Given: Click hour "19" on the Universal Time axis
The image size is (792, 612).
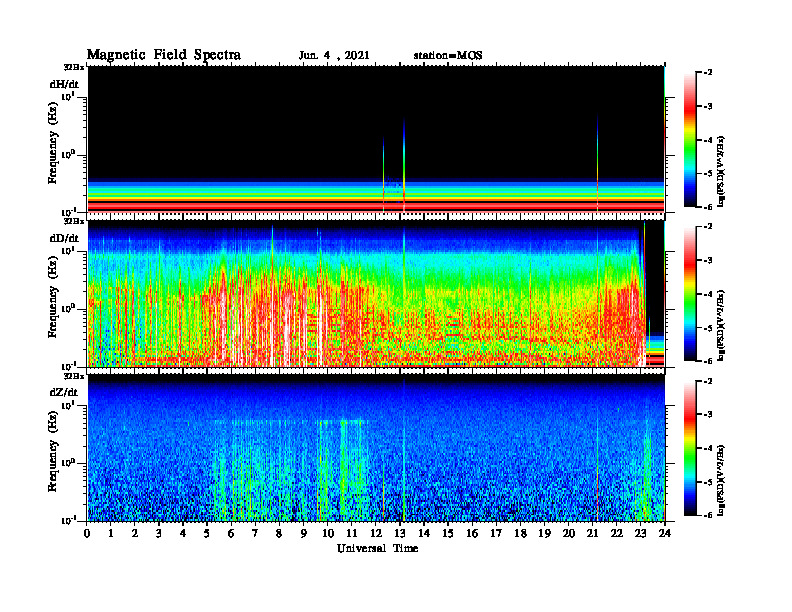Looking at the screenshot, I should coord(544,534).
